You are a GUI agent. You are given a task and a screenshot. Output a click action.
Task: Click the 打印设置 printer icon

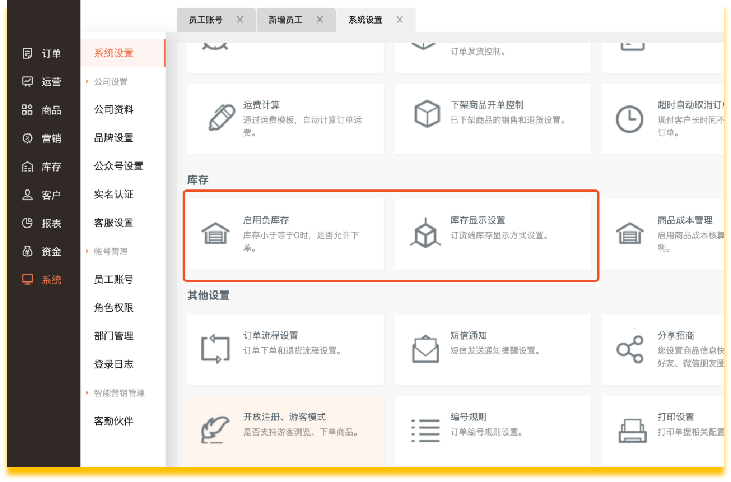(x=631, y=431)
